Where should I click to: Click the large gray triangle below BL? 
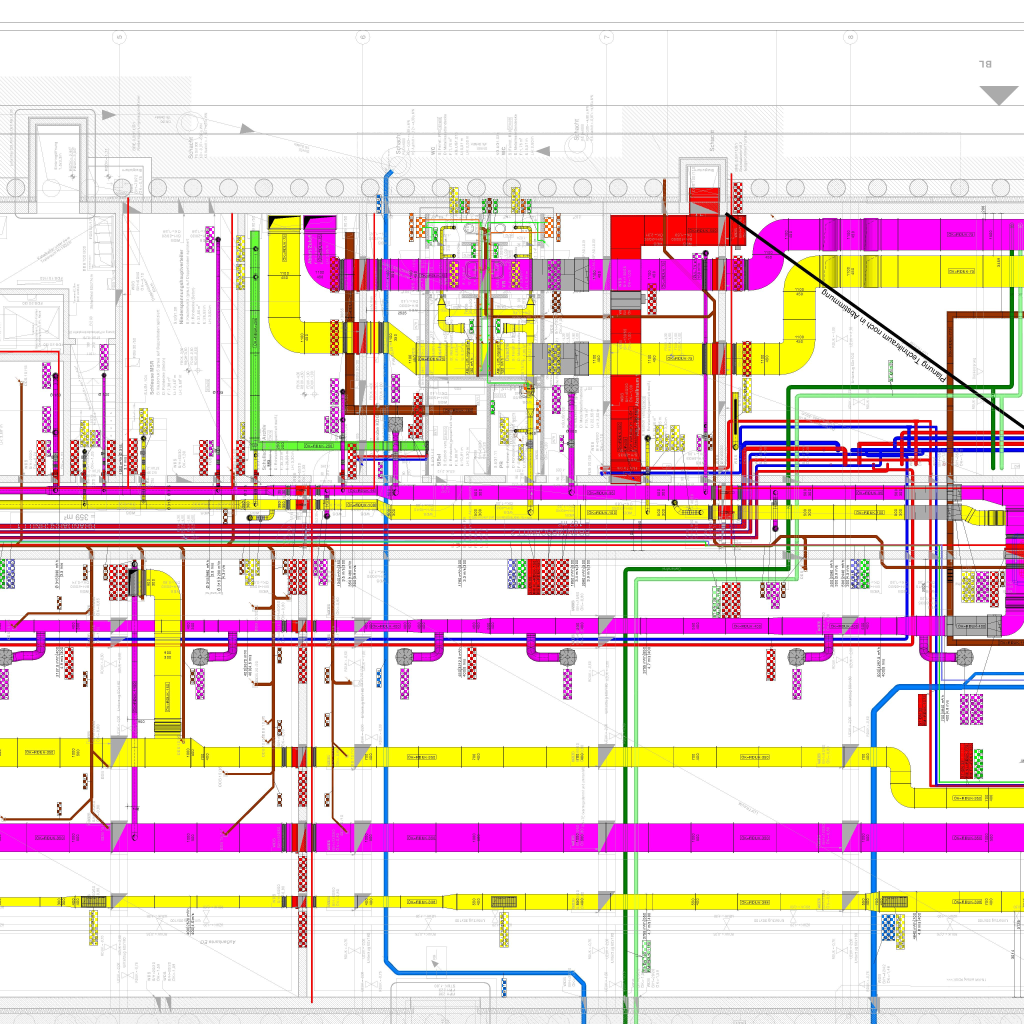pos(998,96)
